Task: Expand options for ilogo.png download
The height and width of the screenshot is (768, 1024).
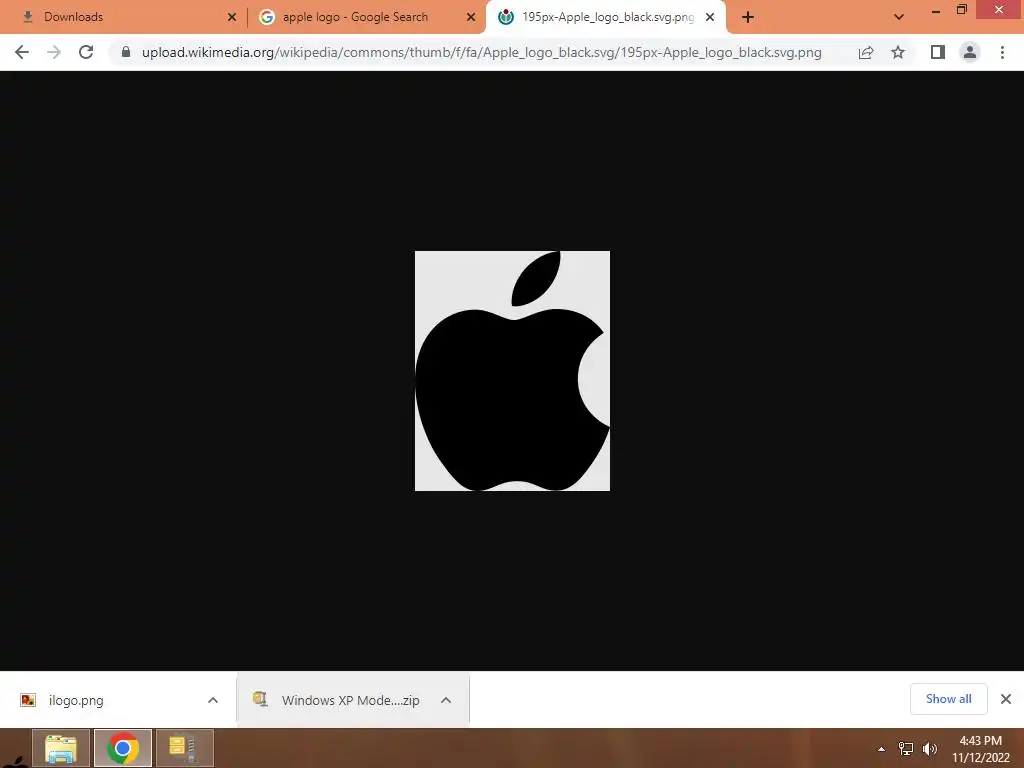Action: click(212, 700)
